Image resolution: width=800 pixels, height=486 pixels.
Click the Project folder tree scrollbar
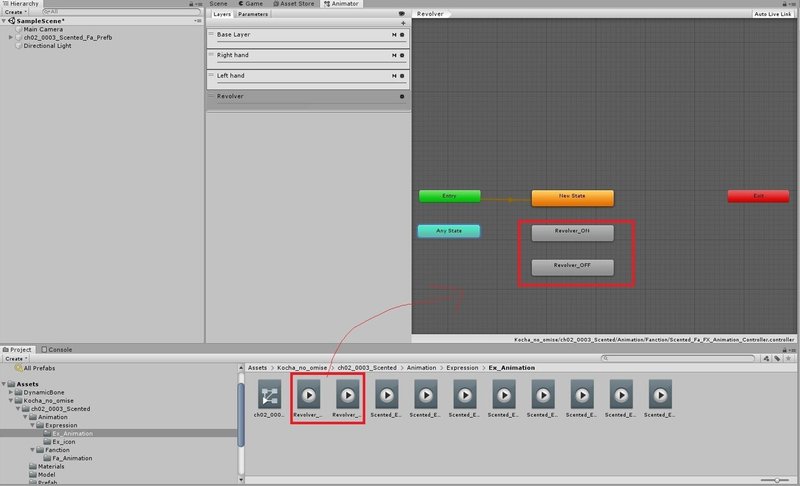tap(241, 415)
